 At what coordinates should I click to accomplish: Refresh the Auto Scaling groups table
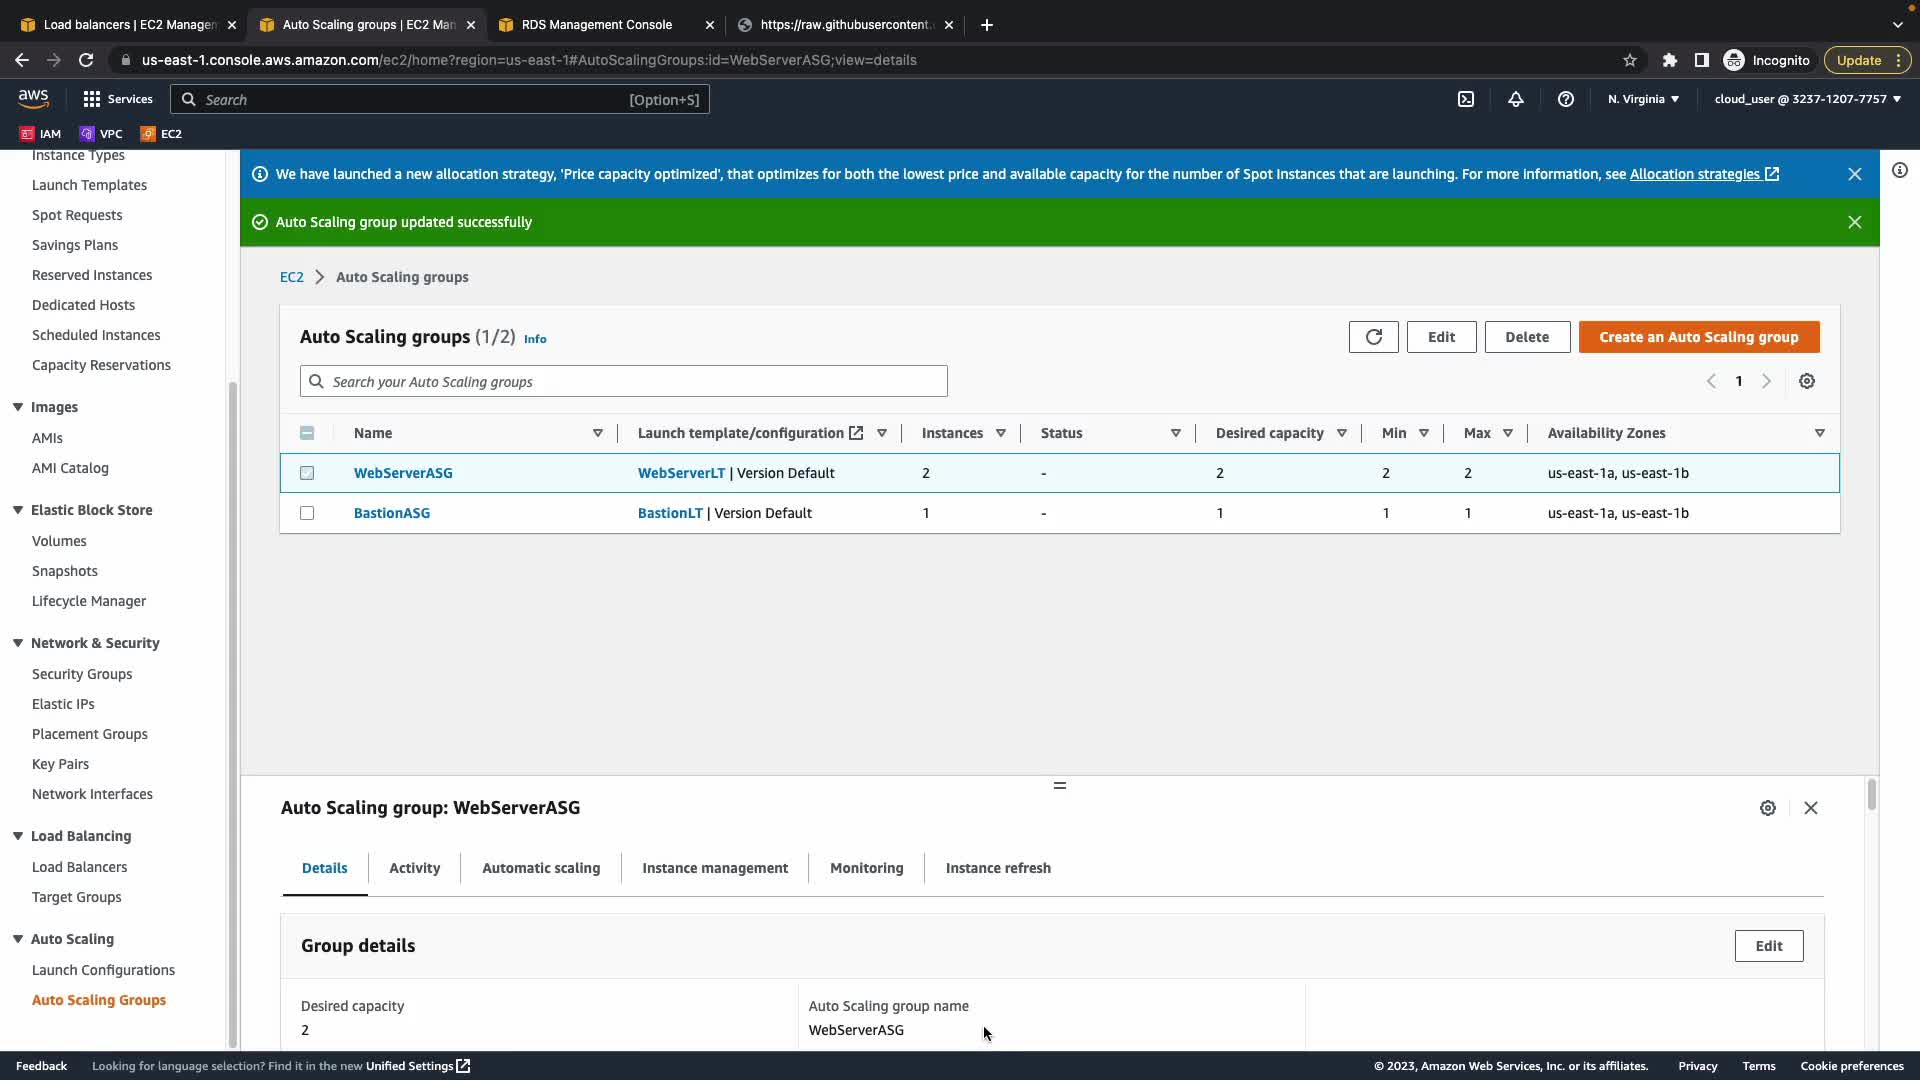pos(1373,337)
